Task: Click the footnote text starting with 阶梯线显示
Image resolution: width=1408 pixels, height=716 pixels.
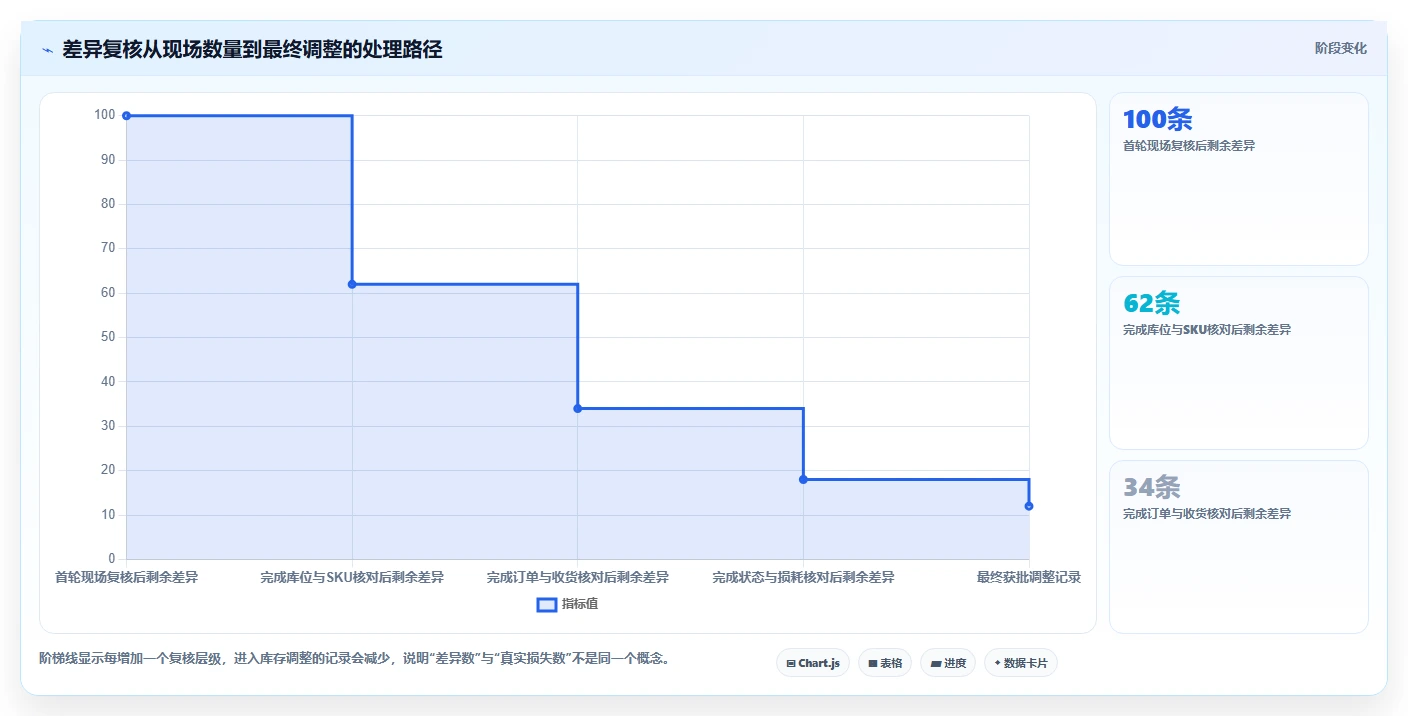Action: click(x=354, y=658)
